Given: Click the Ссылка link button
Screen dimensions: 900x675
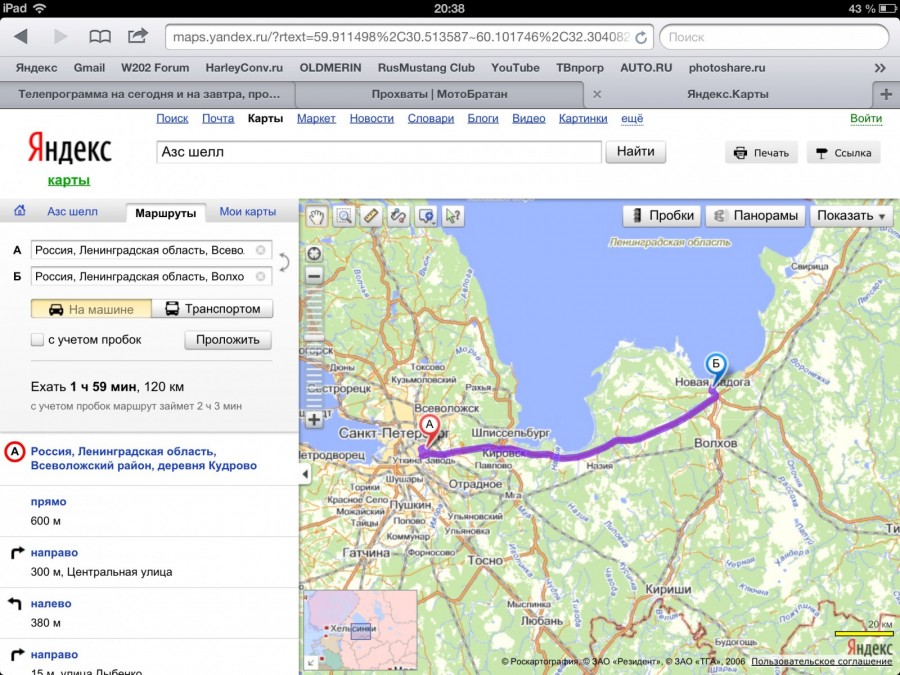Looking at the screenshot, I should [x=843, y=153].
